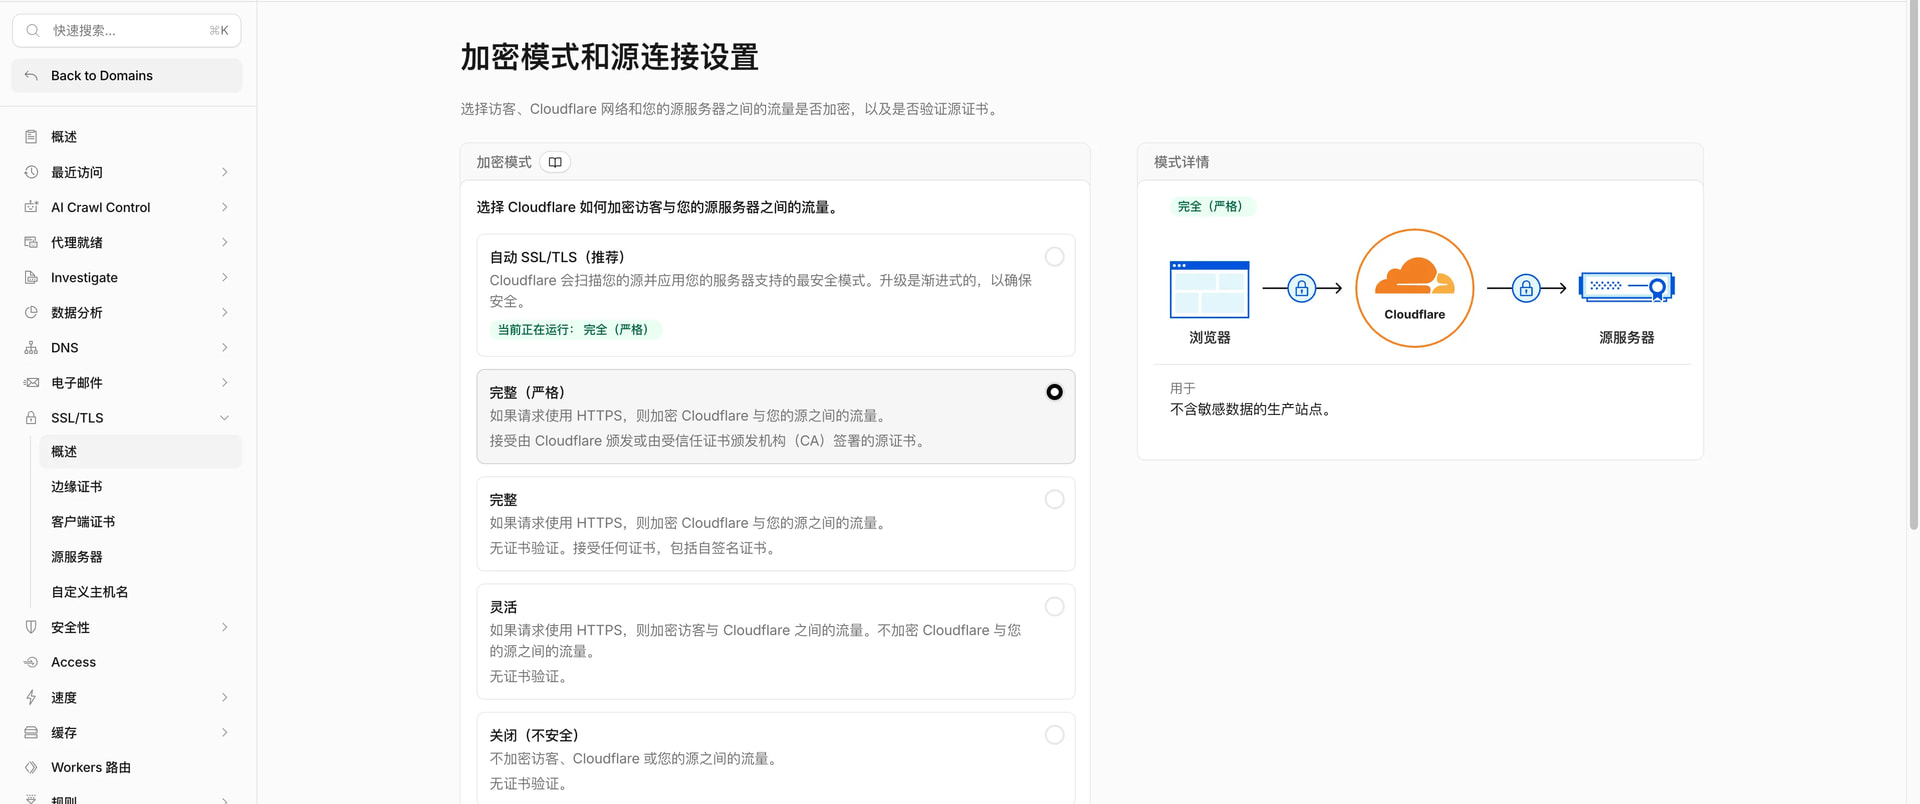Select the 灵活 radio button
1920x804 pixels.
[x=1054, y=606]
